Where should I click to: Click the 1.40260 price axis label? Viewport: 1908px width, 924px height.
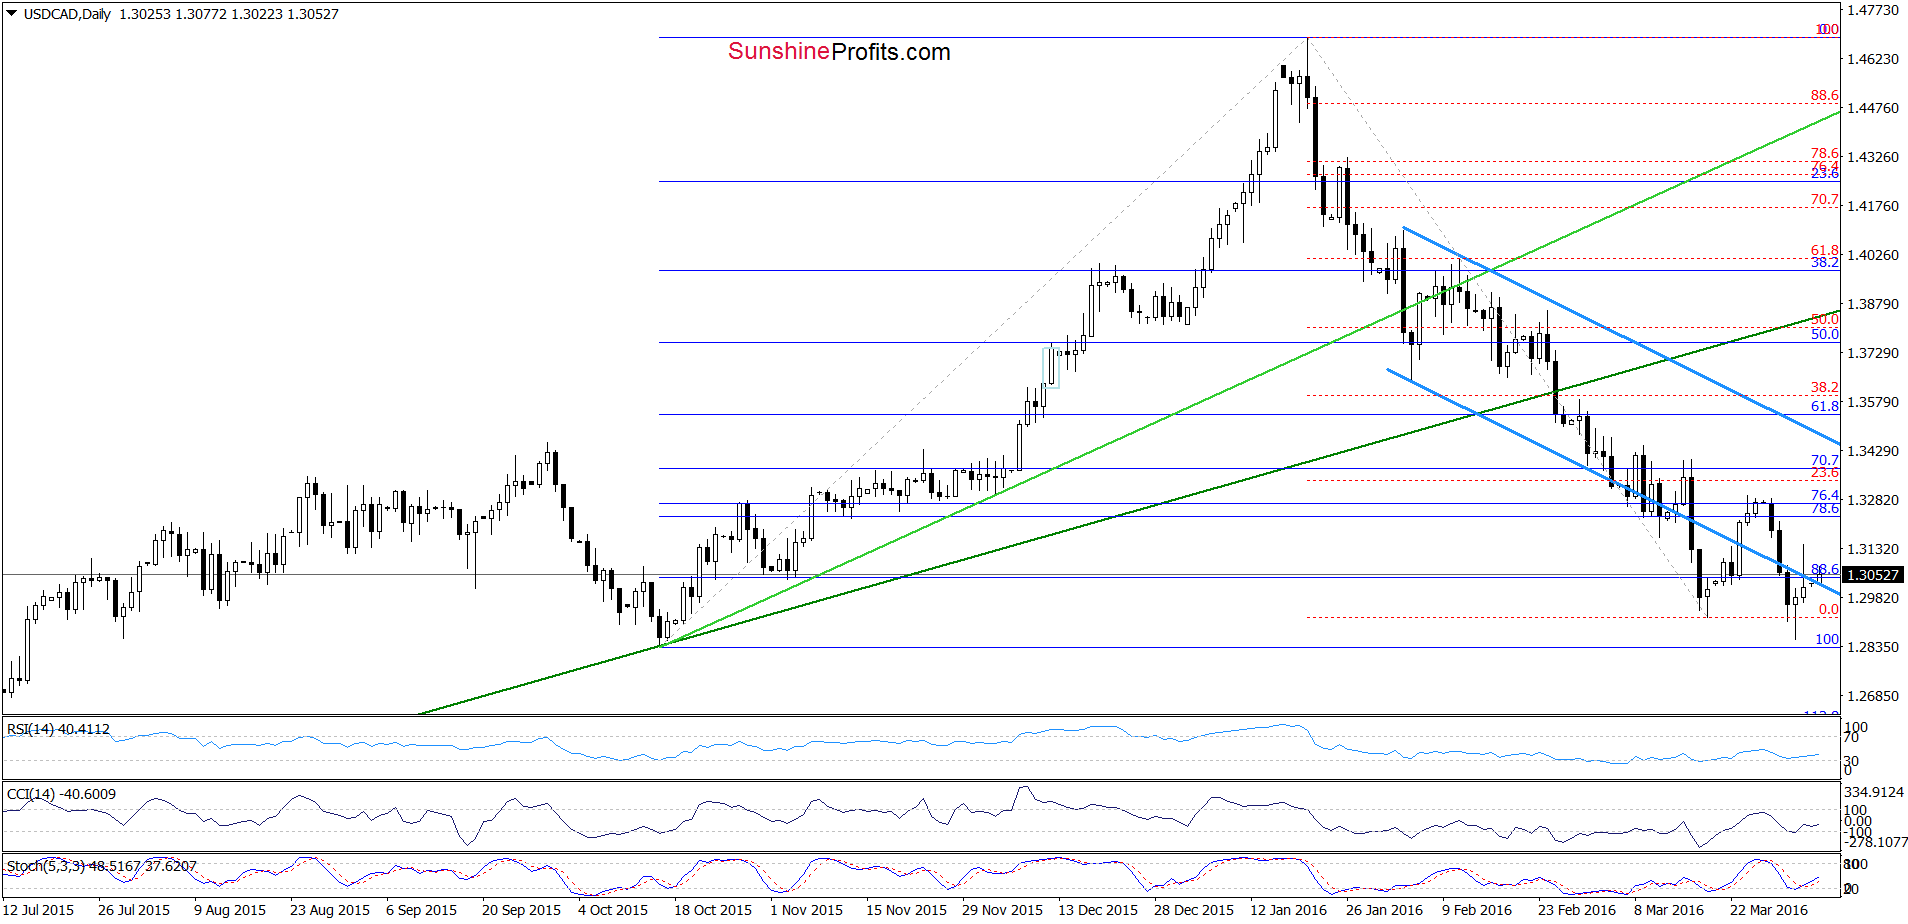click(1872, 255)
